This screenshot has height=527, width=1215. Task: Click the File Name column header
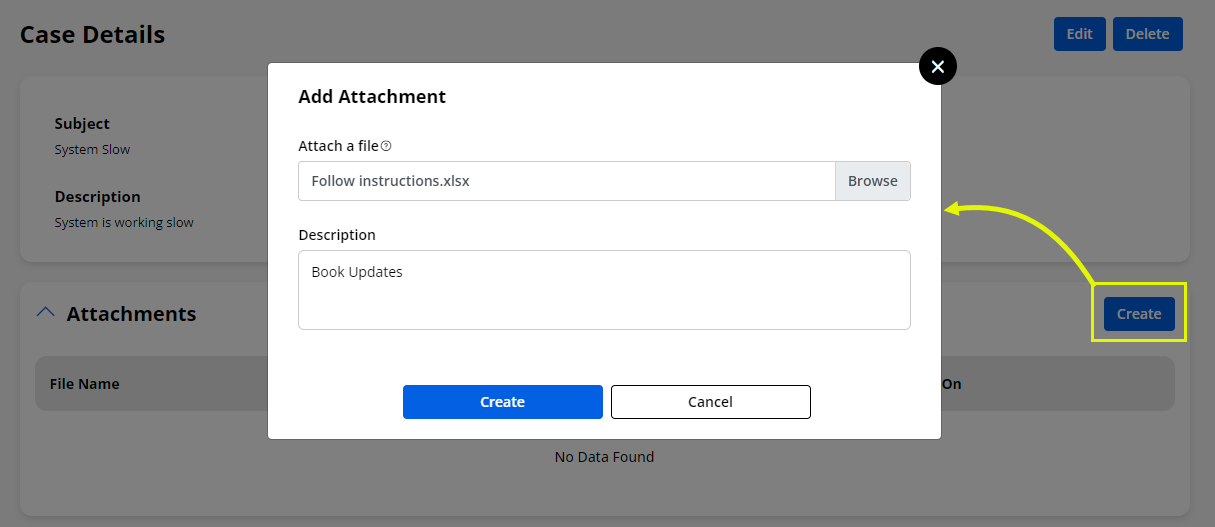[x=85, y=384]
